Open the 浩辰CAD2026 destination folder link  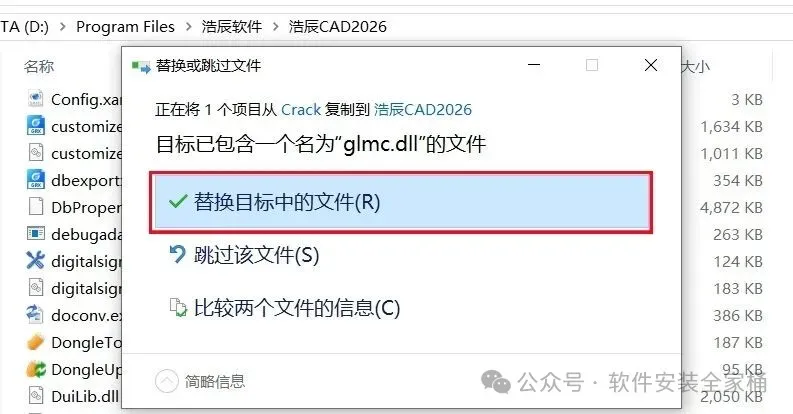[423, 110]
